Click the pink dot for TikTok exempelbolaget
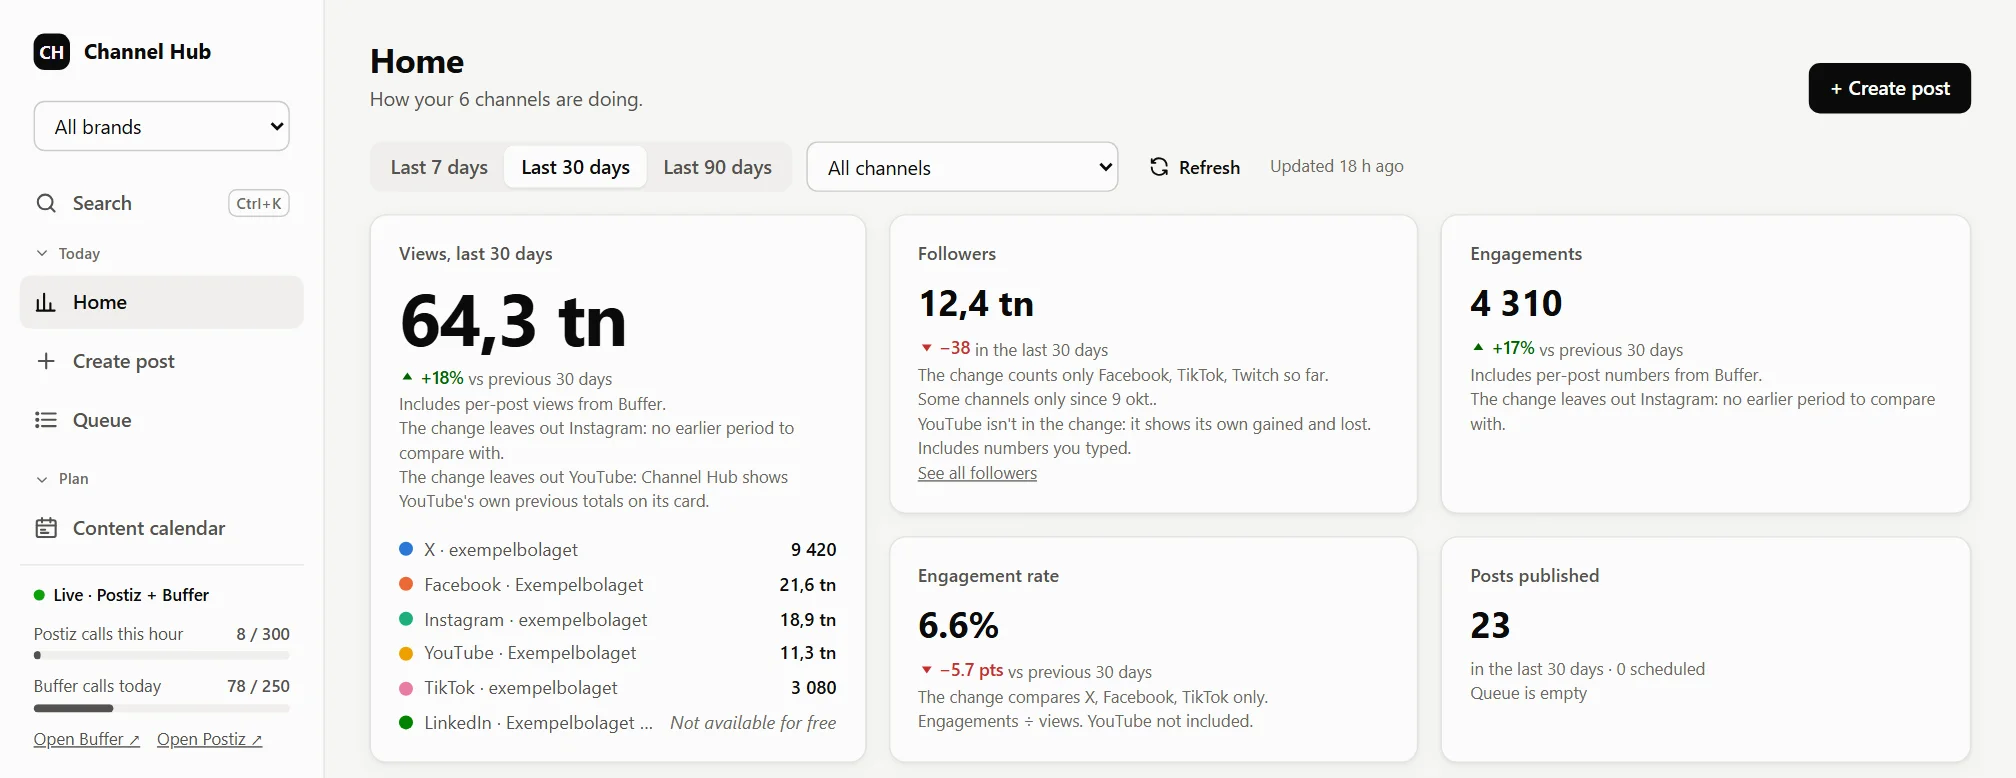 click(406, 688)
